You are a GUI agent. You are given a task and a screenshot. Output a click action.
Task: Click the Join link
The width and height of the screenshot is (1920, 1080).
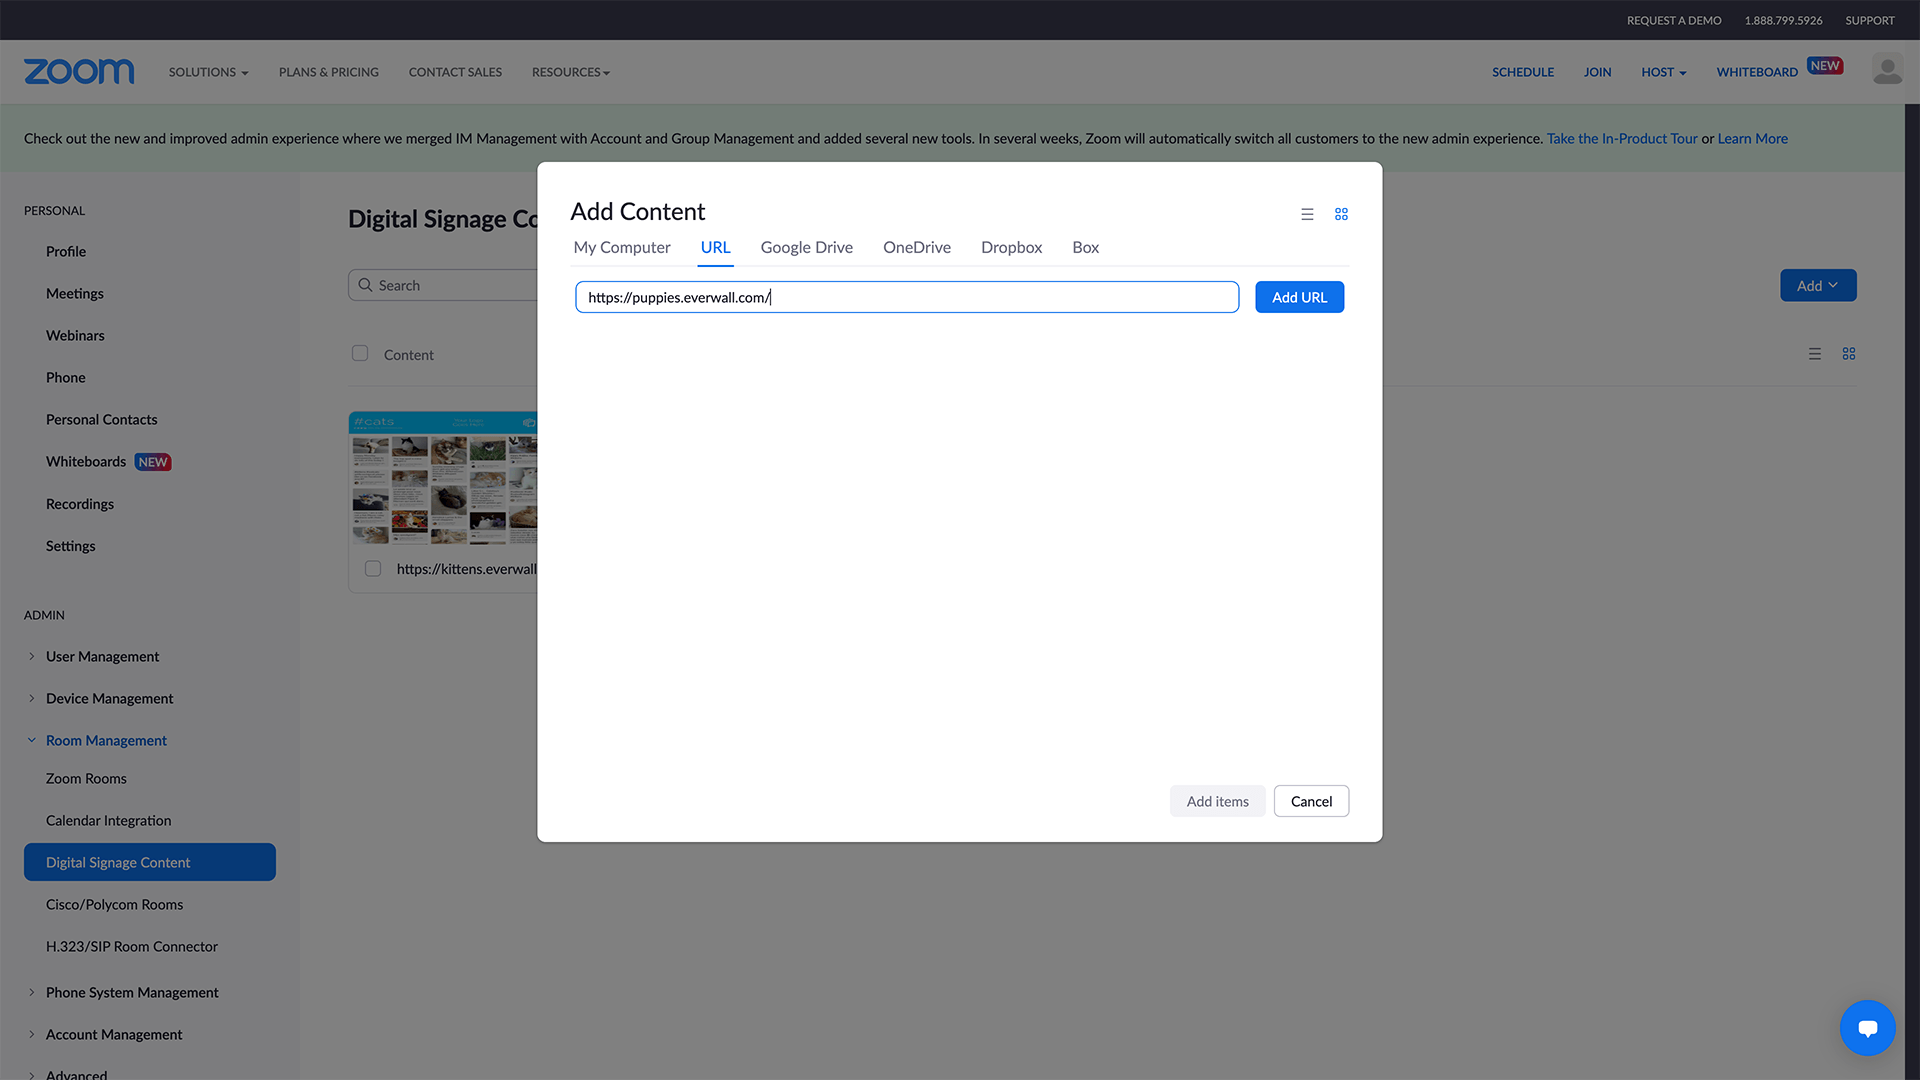point(1597,72)
